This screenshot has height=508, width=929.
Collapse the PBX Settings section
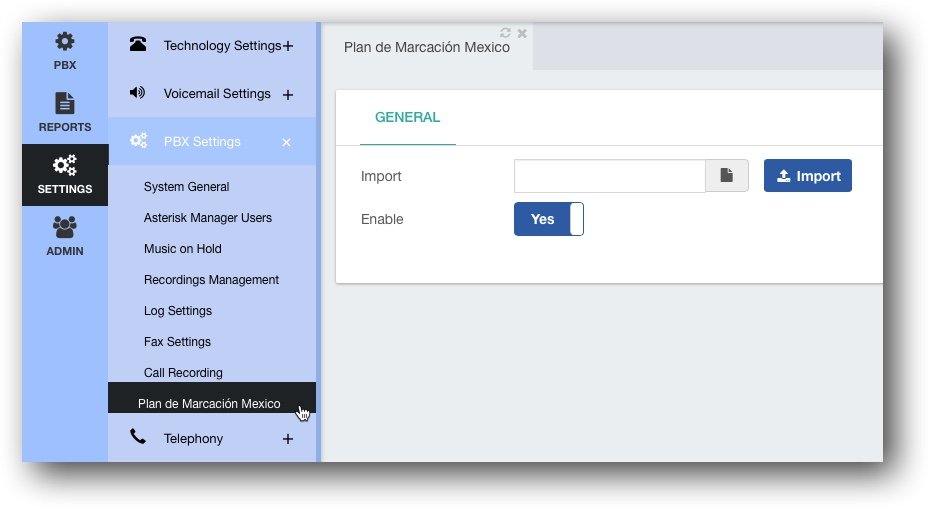(x=287, y=142)
